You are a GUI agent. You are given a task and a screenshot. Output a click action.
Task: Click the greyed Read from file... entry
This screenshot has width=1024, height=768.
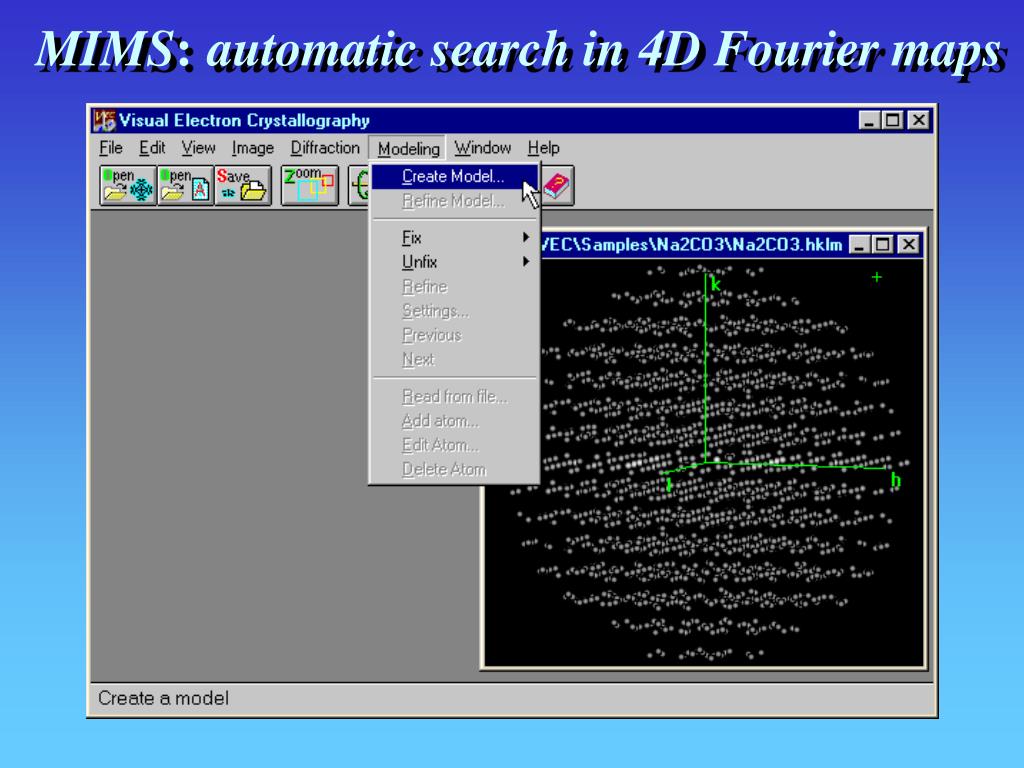[455, 396]
